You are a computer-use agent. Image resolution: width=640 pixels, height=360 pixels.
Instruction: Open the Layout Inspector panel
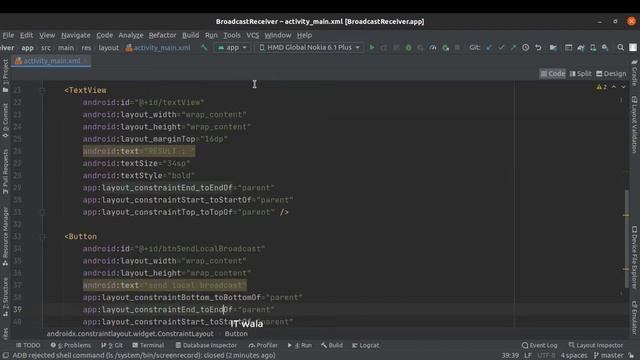[596, 345]
